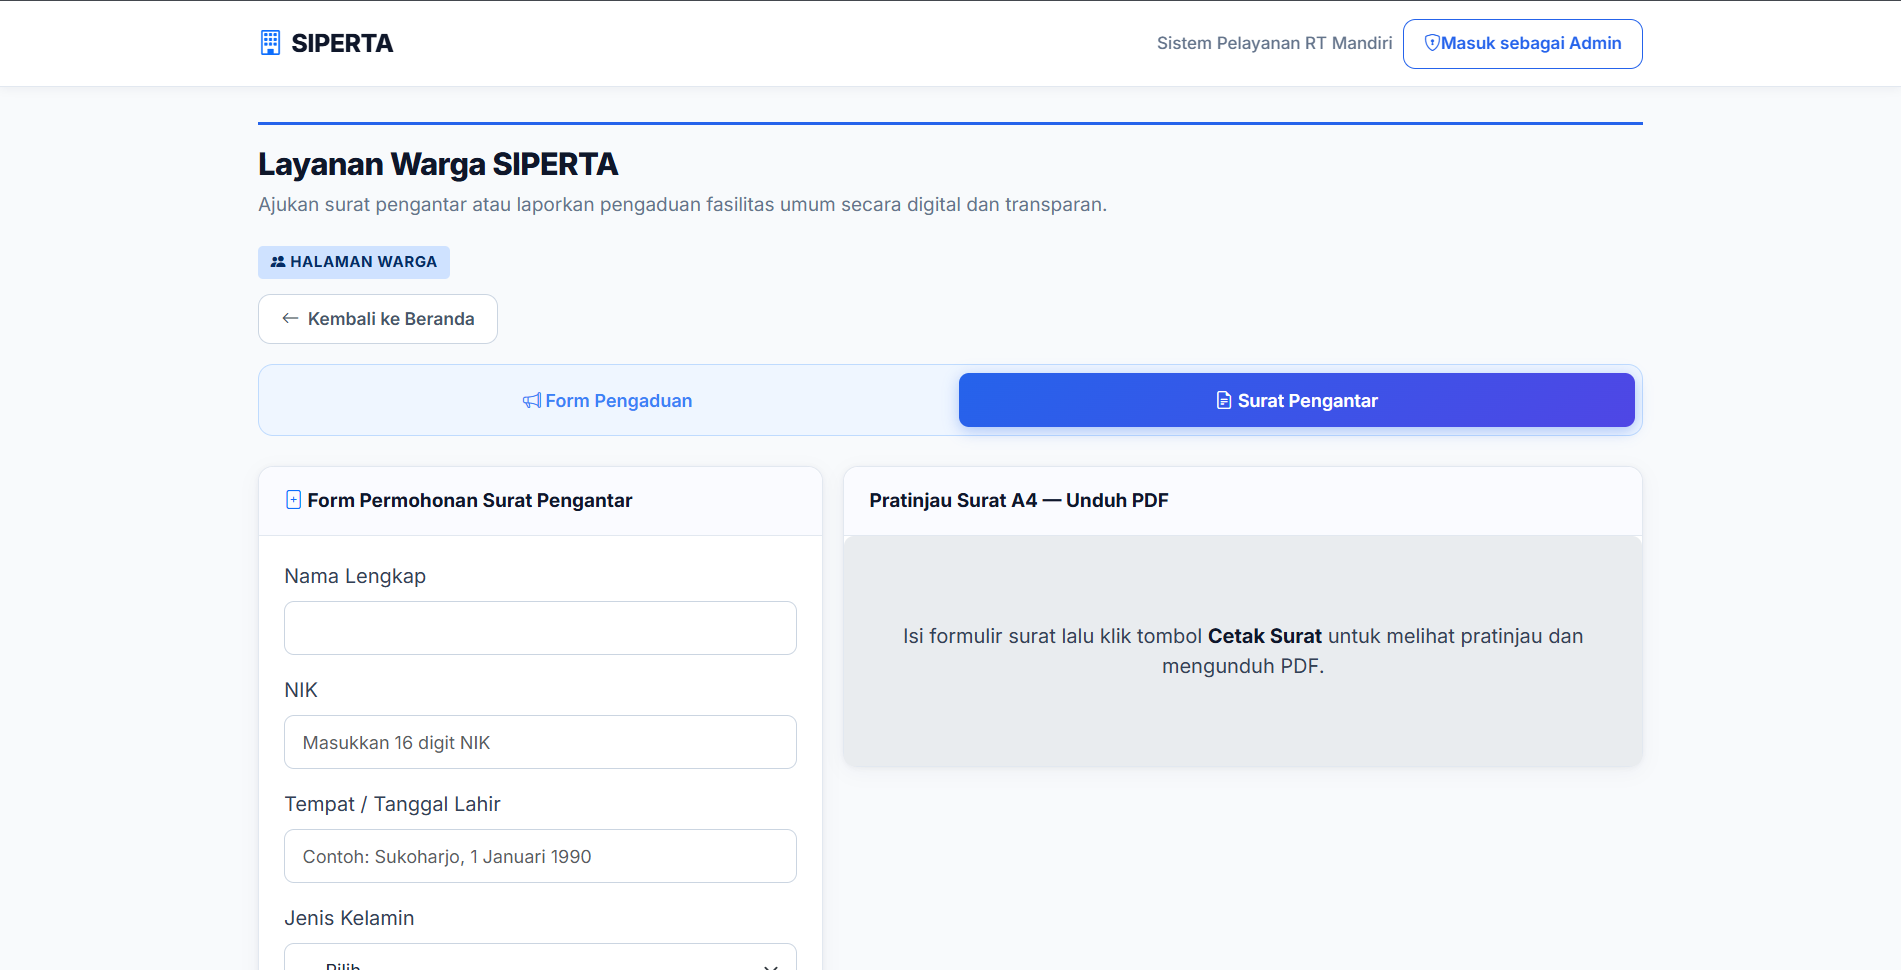This screenshot has width=1901, height=970.
Task: Click the Ajukan surat pengantar description line
Action: pyautogui.click(x=682, y=204)
